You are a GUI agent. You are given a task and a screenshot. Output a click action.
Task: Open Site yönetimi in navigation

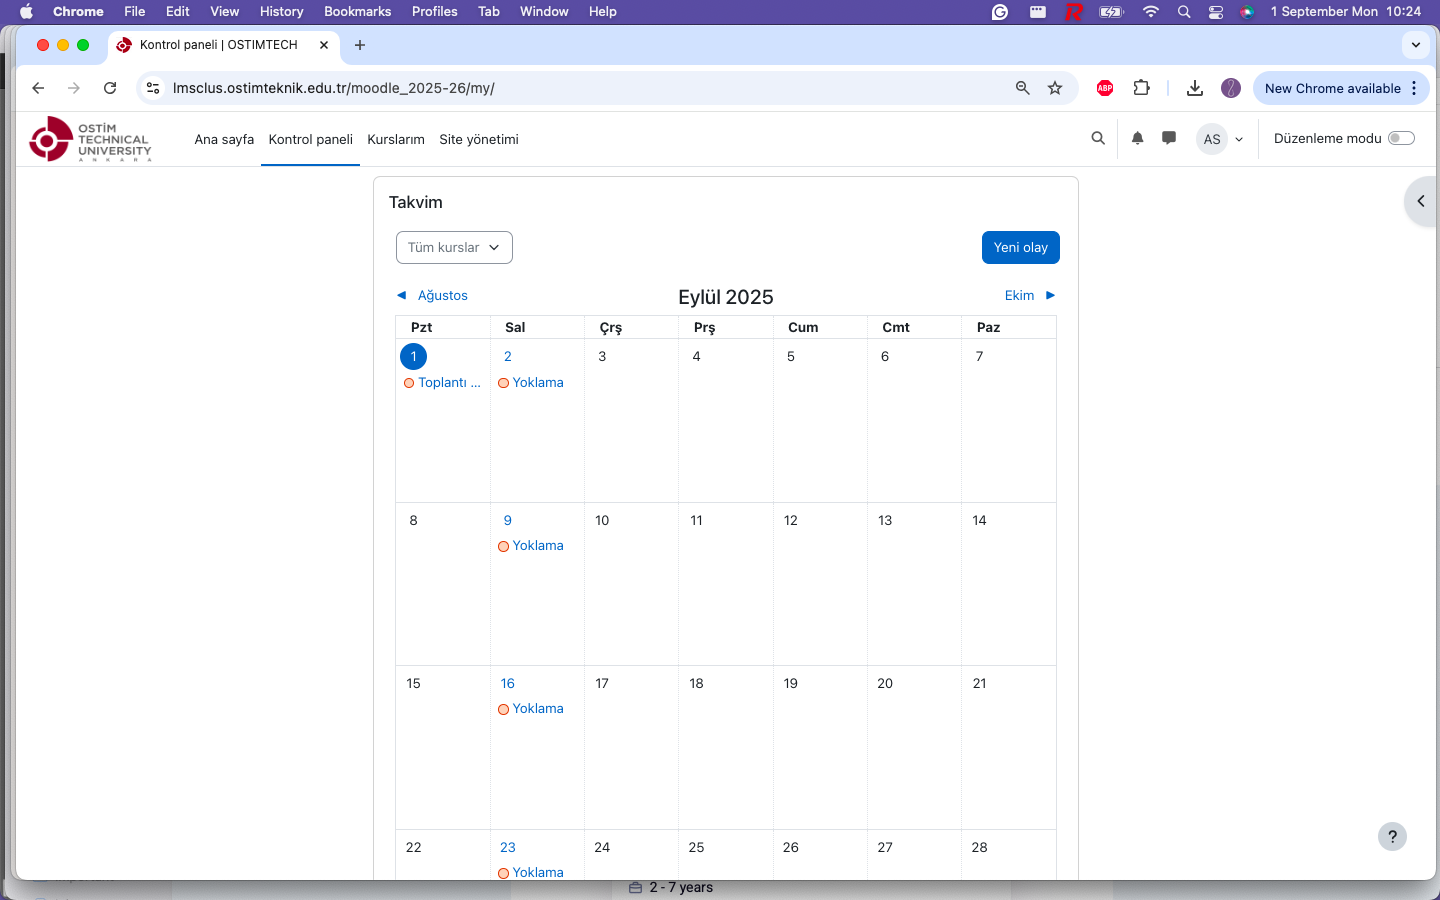479,140
